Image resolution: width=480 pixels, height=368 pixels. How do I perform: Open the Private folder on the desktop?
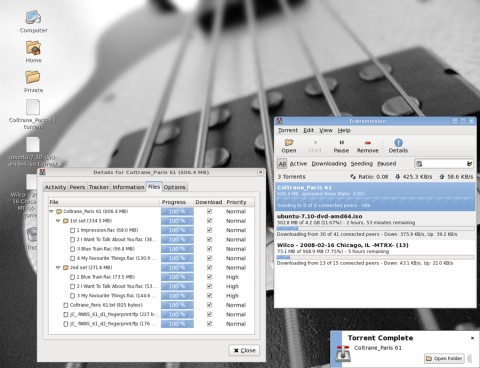point(33,82)
